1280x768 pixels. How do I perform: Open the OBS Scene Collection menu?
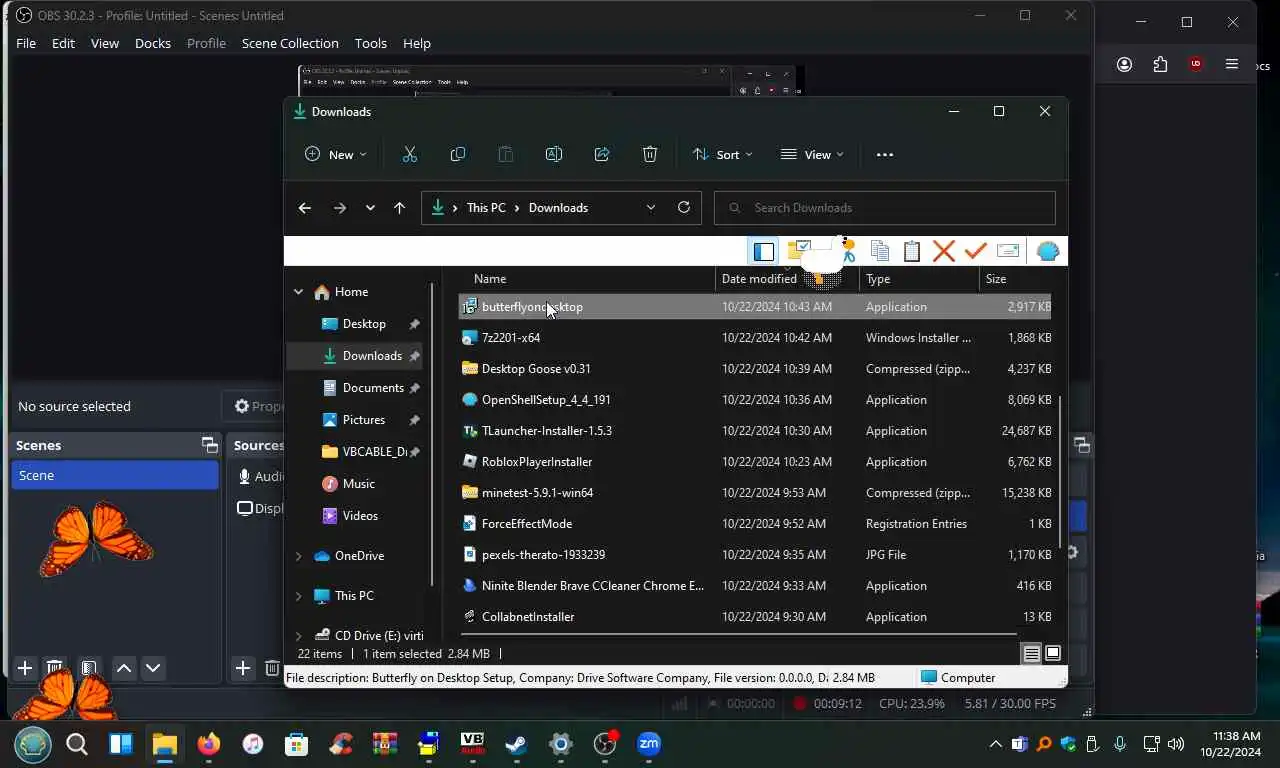coord(290,43)
